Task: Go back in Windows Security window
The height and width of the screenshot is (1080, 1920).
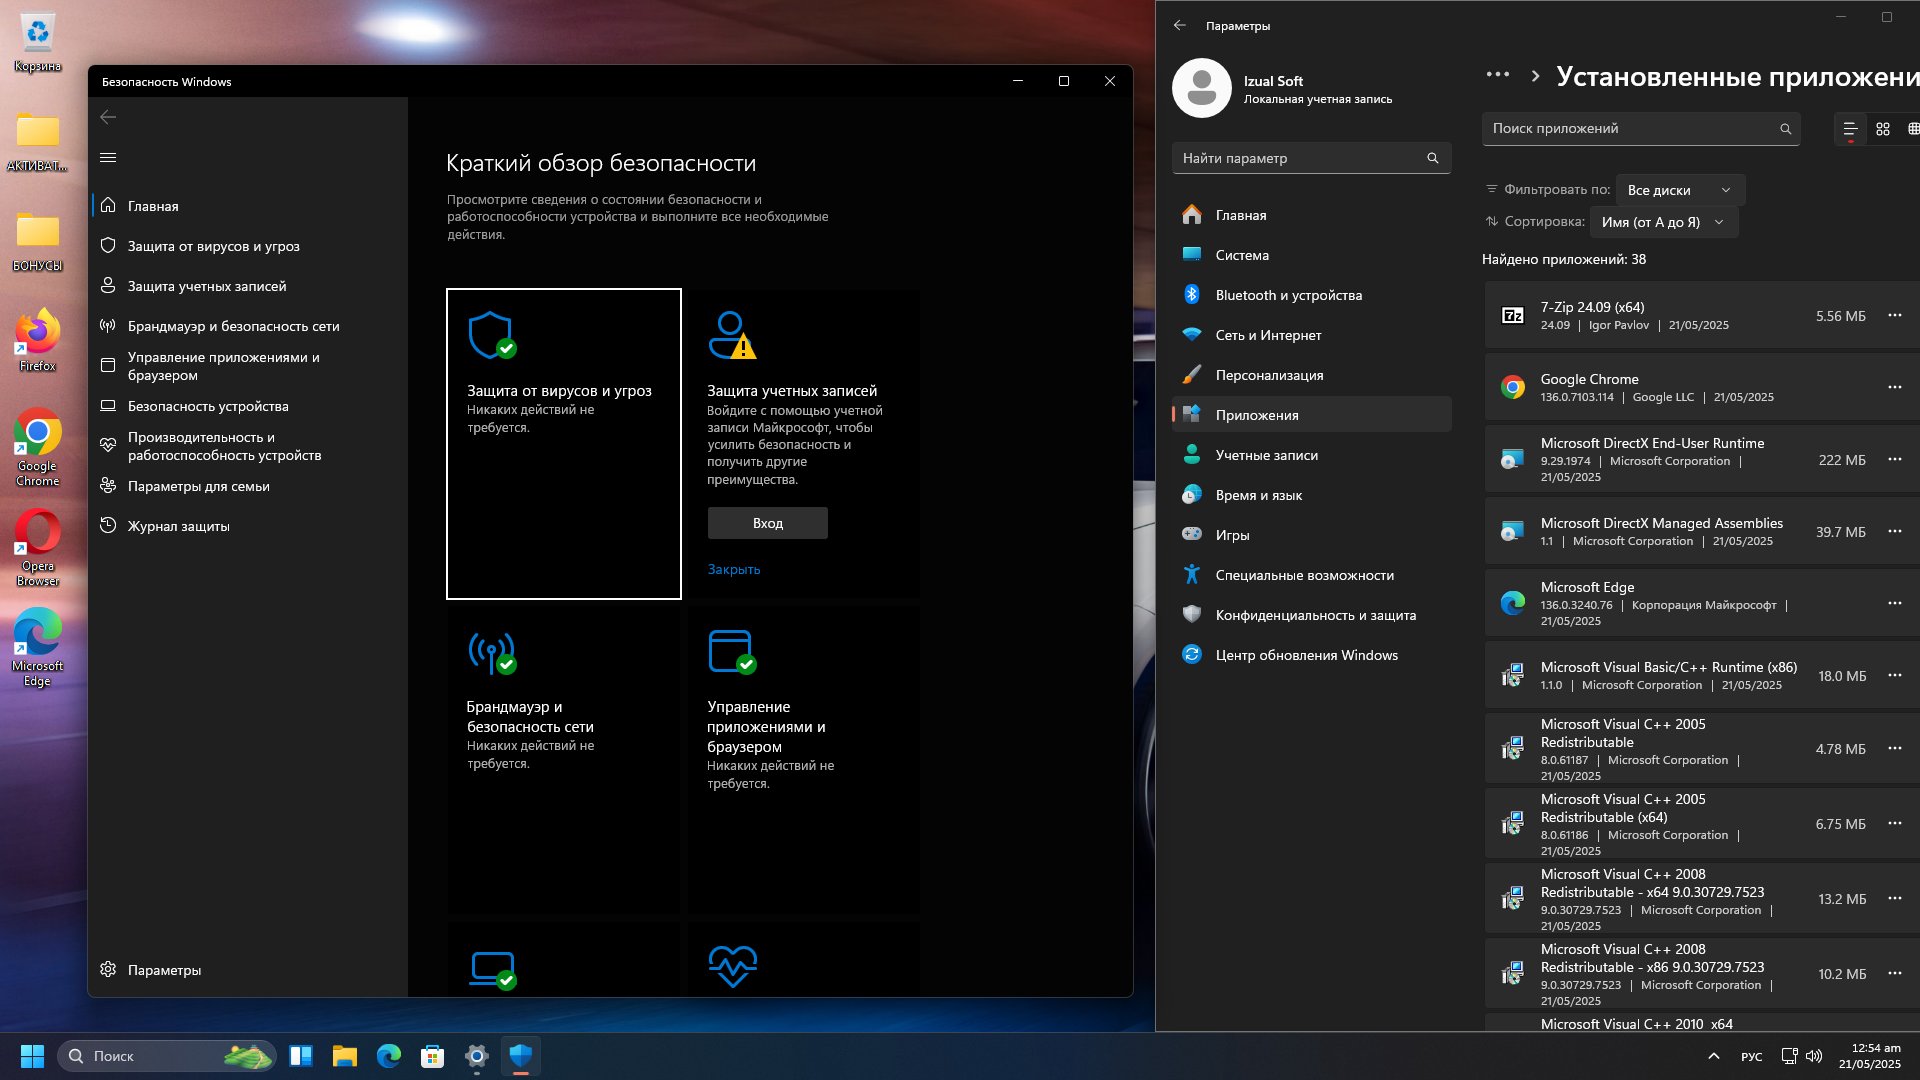Action: 108,117
